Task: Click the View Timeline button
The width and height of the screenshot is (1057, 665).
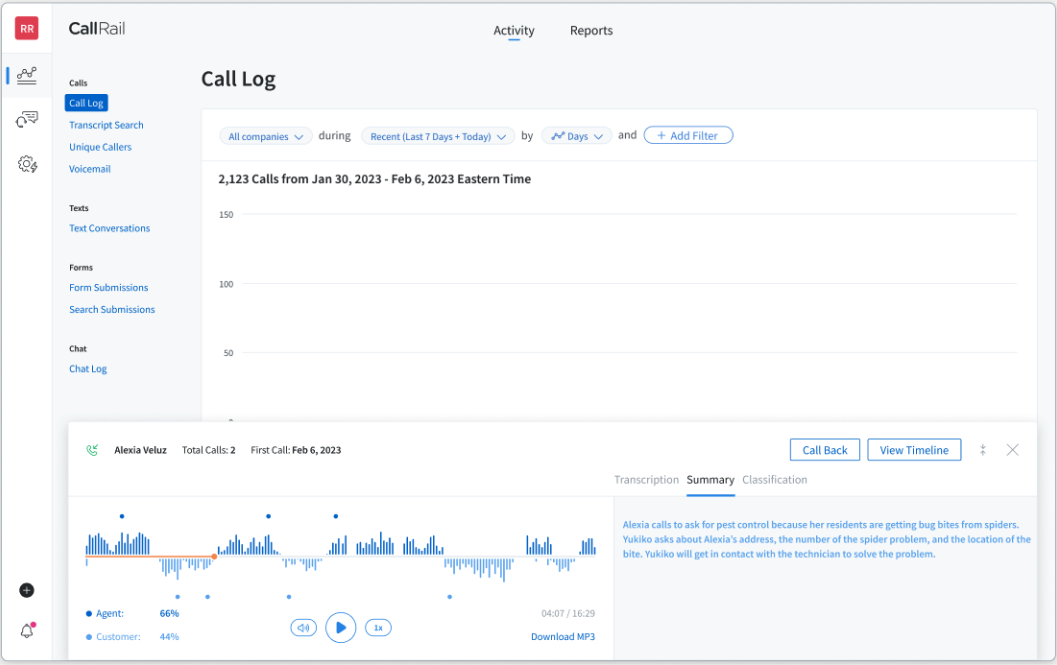Action: point(913,450)
